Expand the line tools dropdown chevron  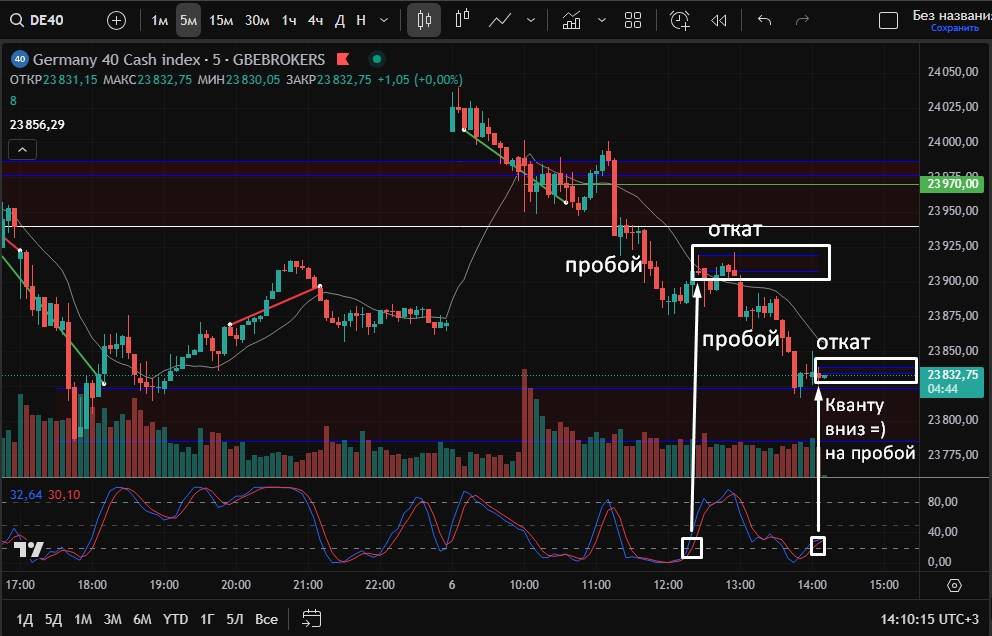[x=530, y=20]
